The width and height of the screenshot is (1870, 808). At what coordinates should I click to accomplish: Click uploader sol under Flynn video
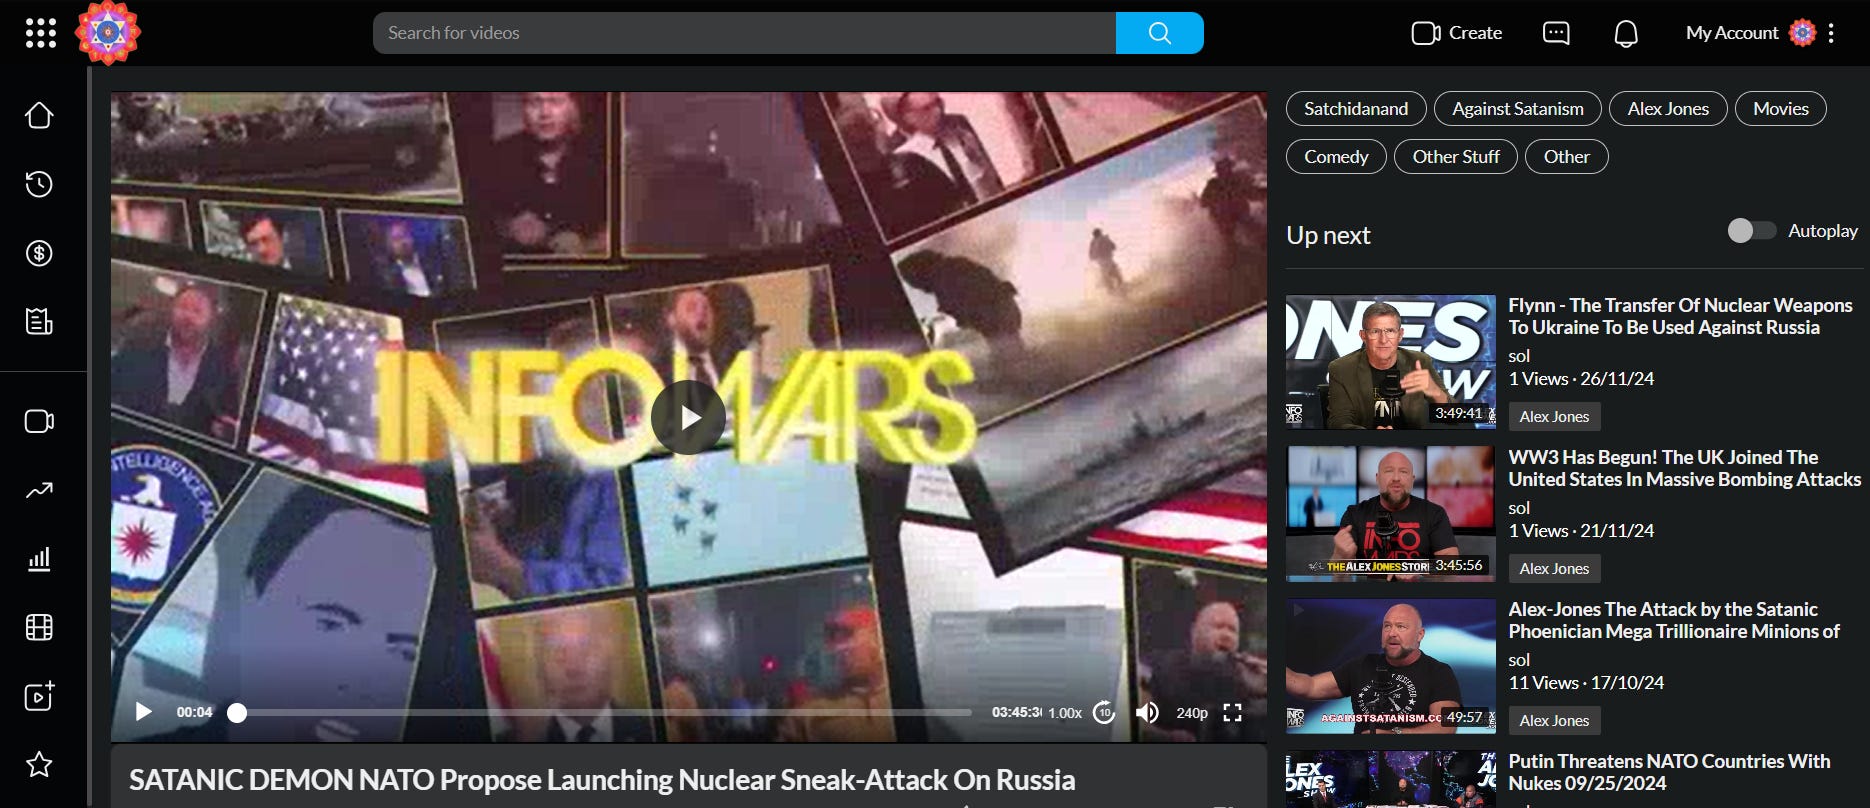tap(1519, 356)
